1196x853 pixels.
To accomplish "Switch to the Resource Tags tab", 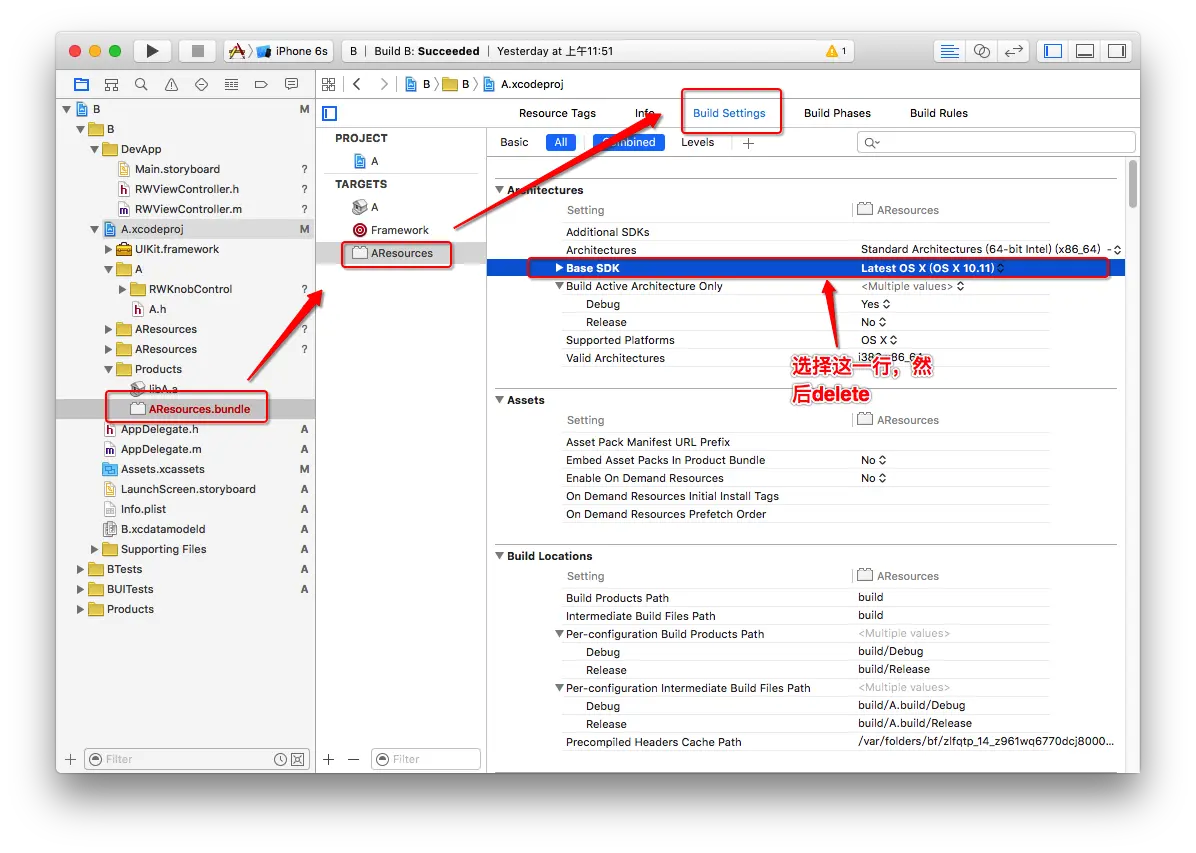I will (x=557, y=113).
